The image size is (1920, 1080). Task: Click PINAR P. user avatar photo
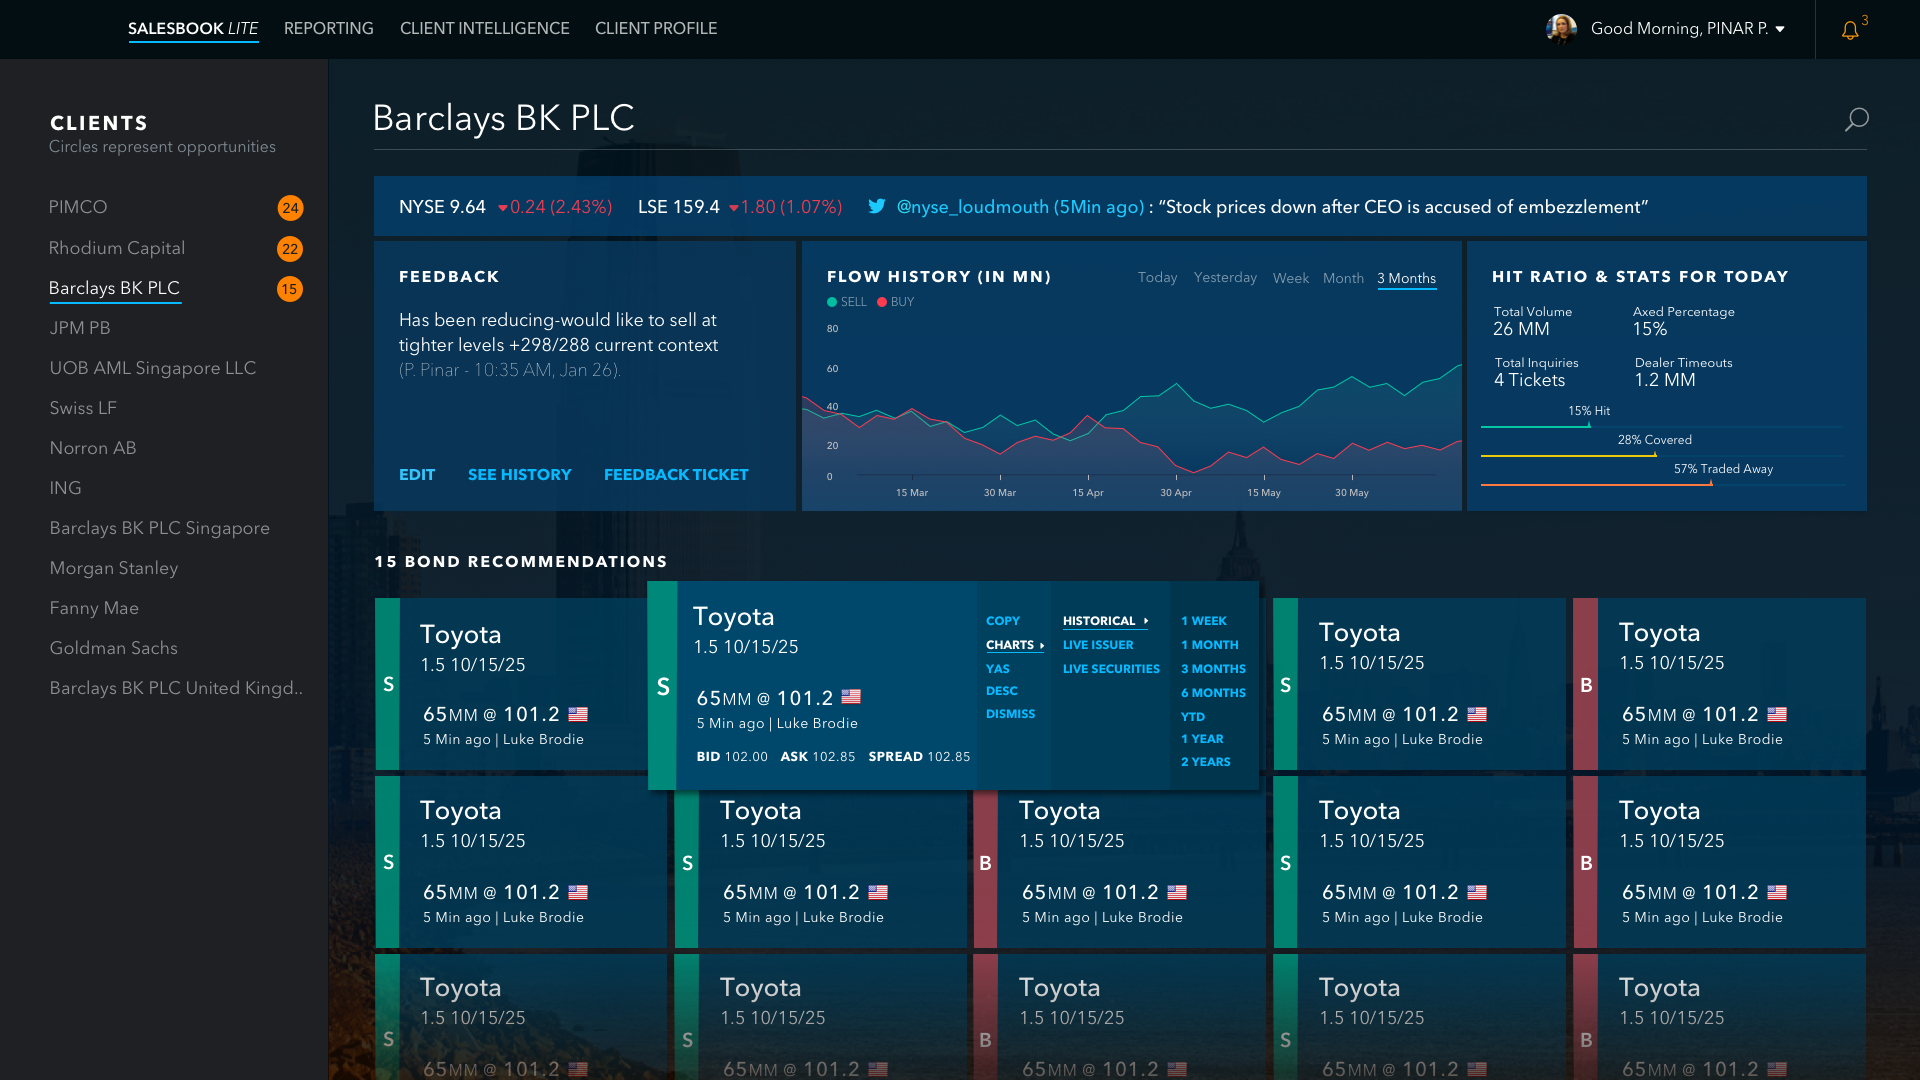click(1561, 29)
